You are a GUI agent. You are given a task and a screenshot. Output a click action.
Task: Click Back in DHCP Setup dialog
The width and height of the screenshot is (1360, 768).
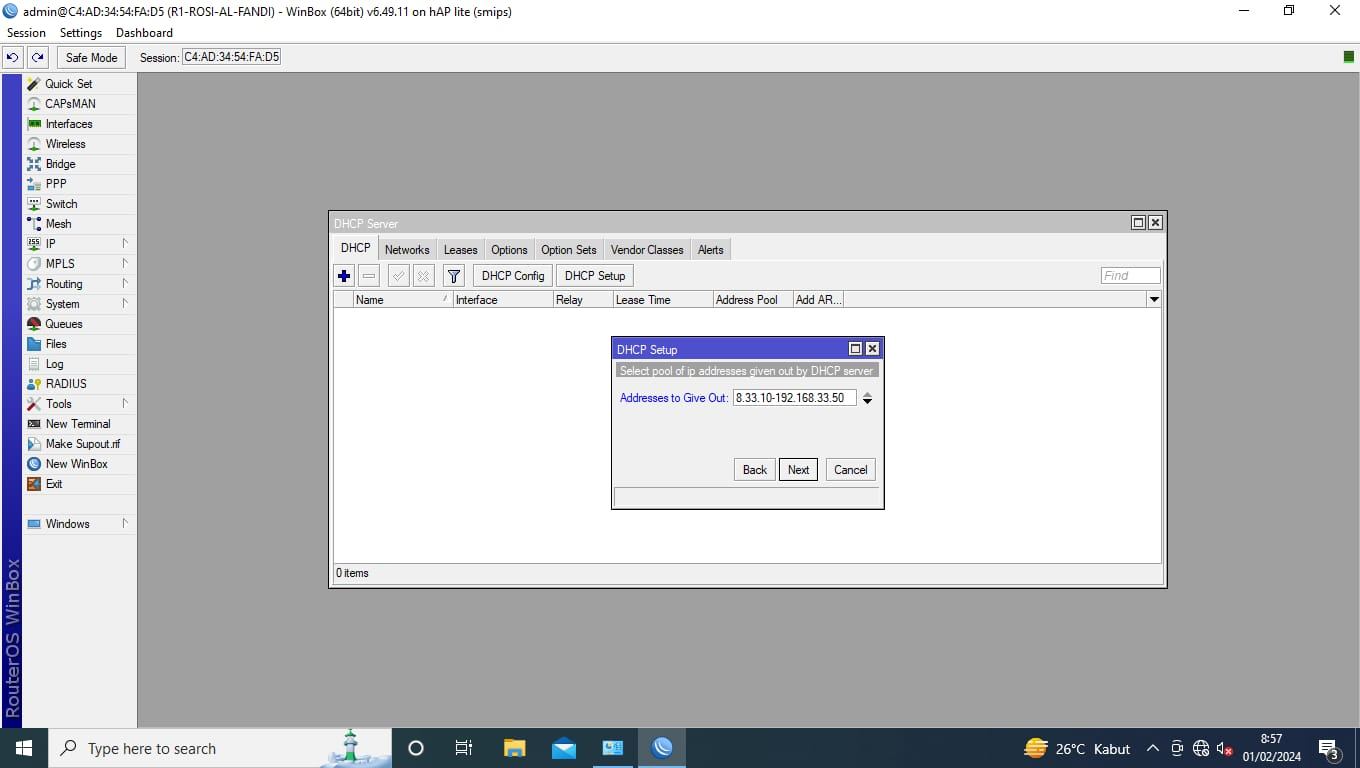tap(755, 470)
